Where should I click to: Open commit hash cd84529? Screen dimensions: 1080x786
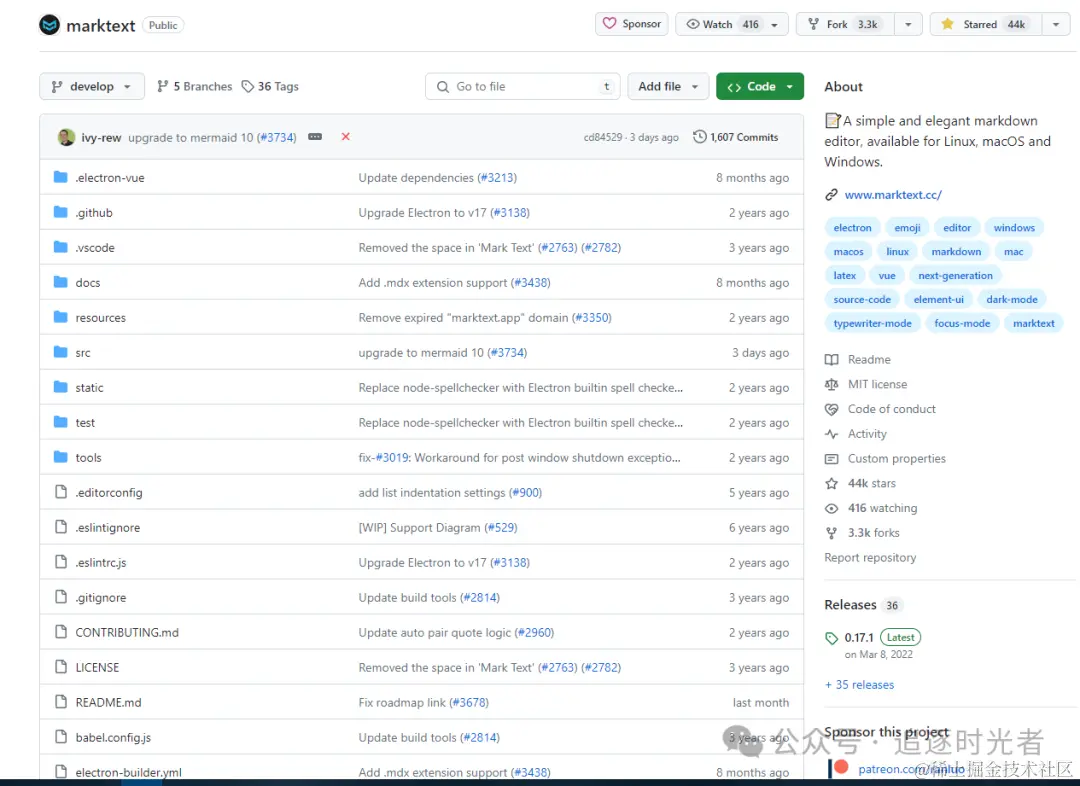coord(603,137)
